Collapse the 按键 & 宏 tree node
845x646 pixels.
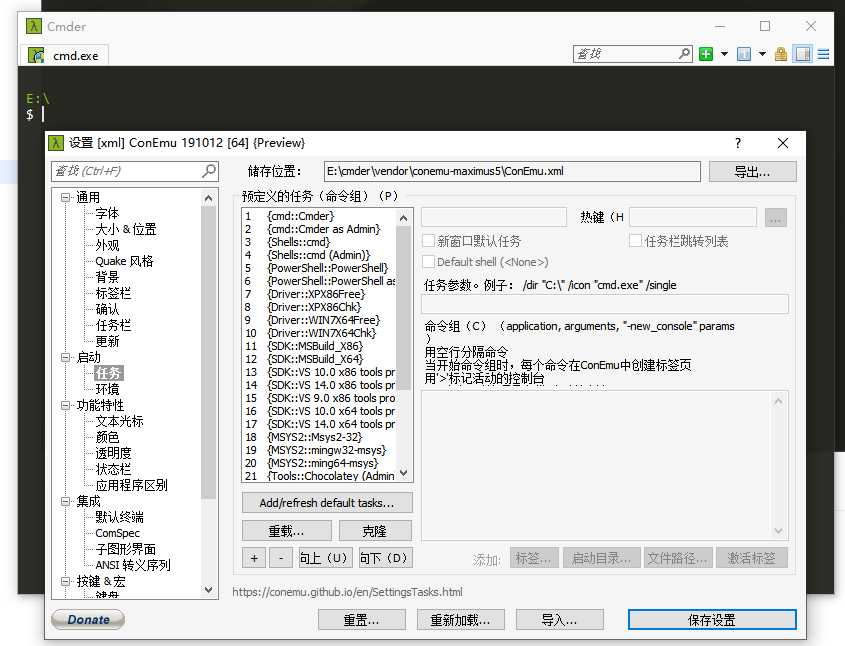[65, 581]
